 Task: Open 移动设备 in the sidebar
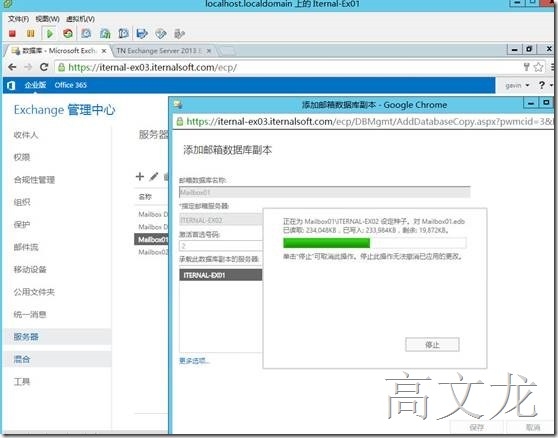(x=30, y=269)
